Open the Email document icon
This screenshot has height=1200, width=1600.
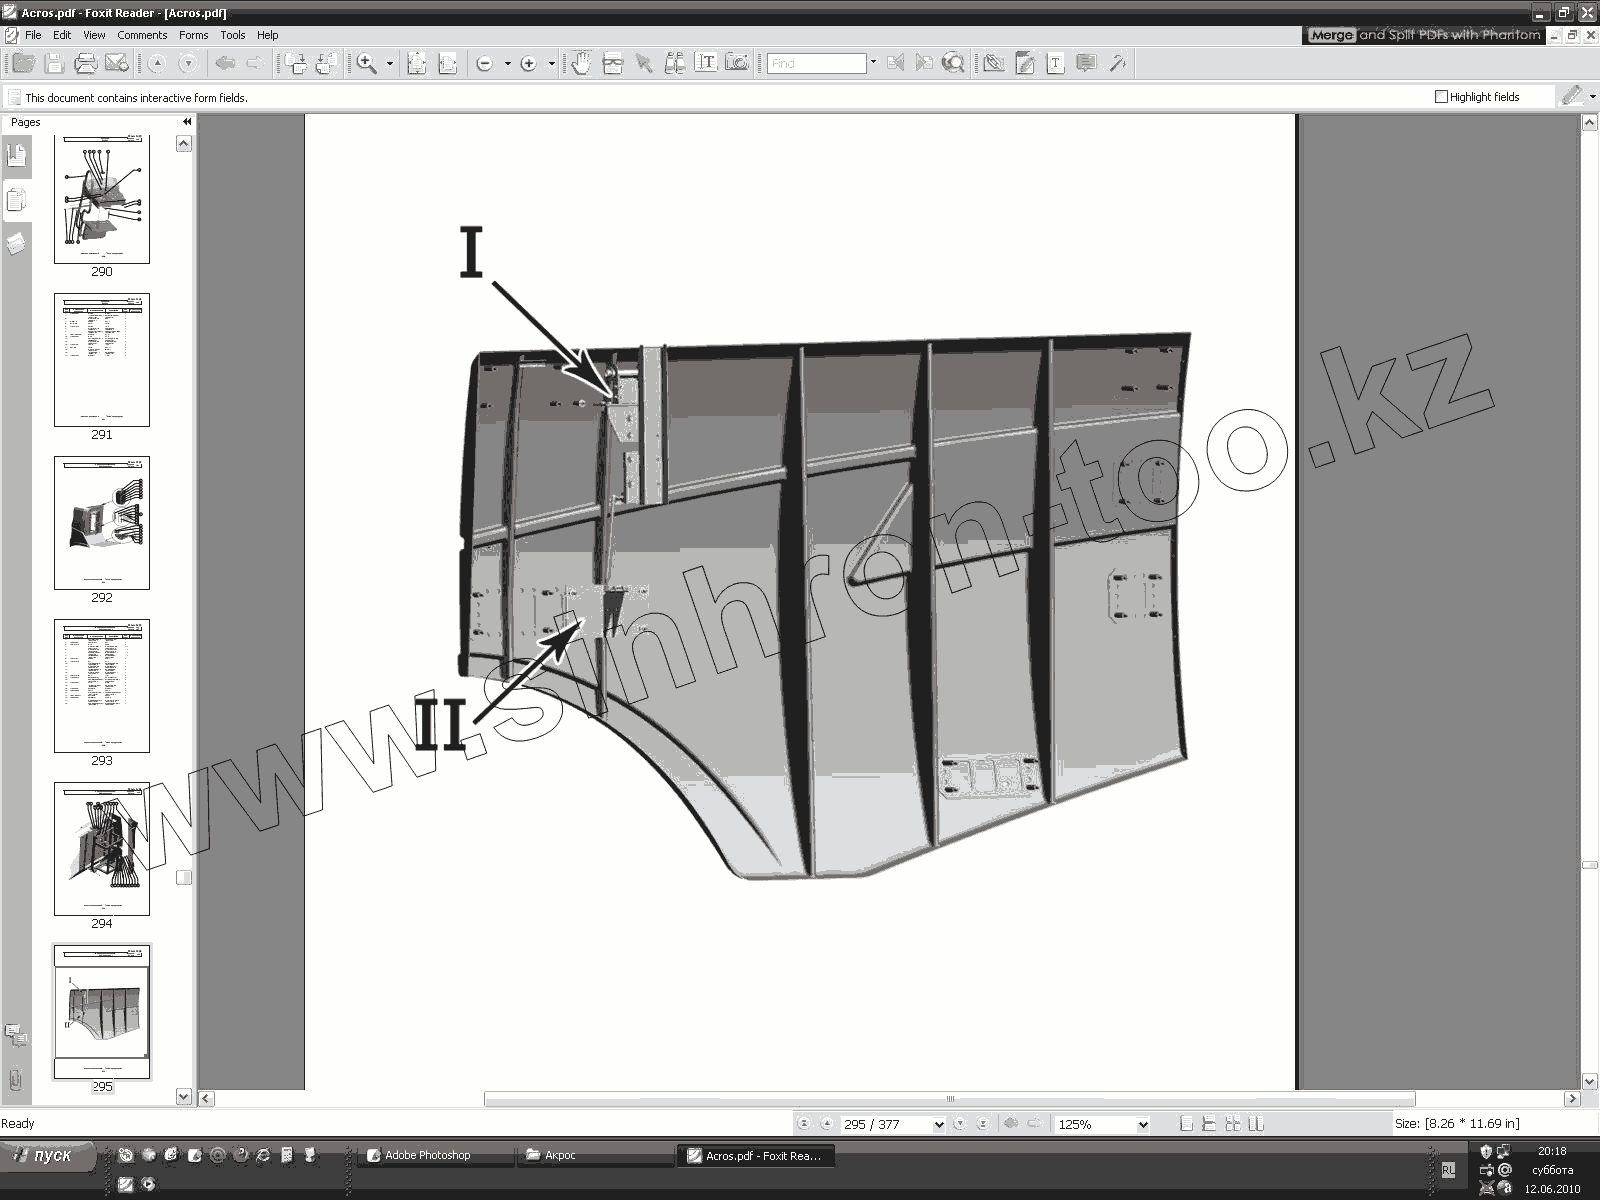117,64
